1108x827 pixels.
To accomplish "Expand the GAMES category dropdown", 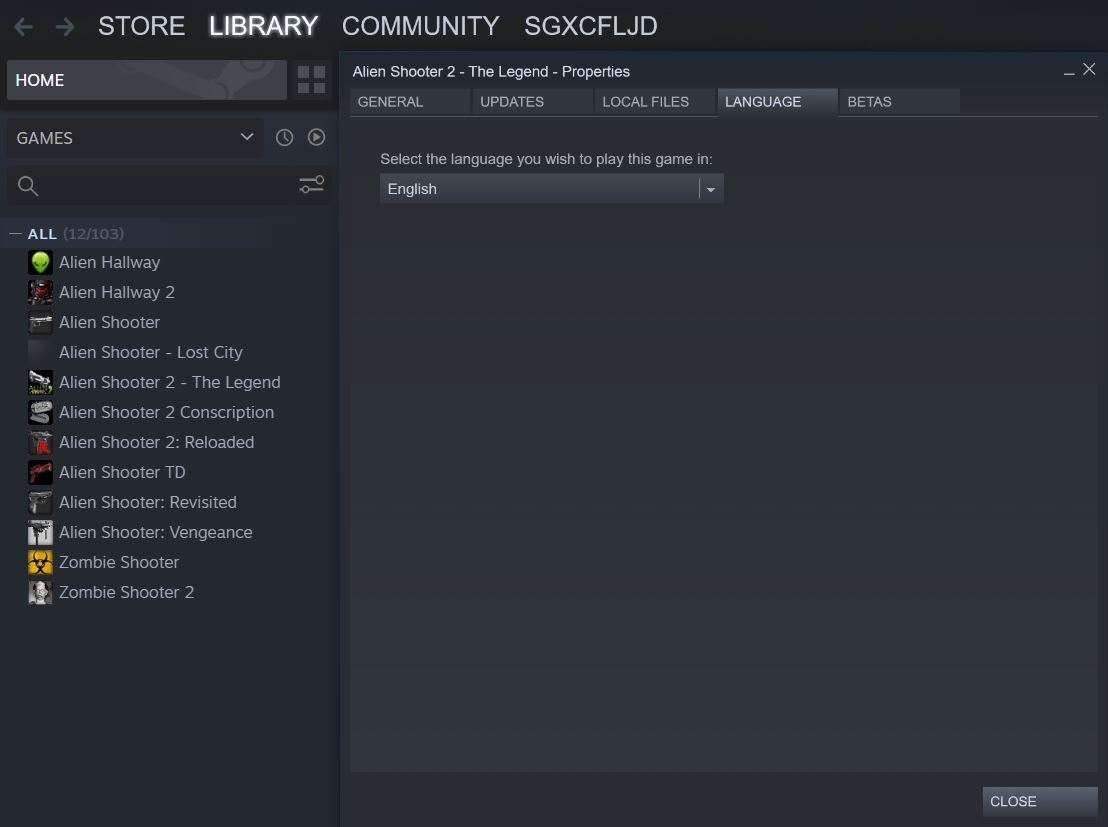I will click(x=134, y=138).
